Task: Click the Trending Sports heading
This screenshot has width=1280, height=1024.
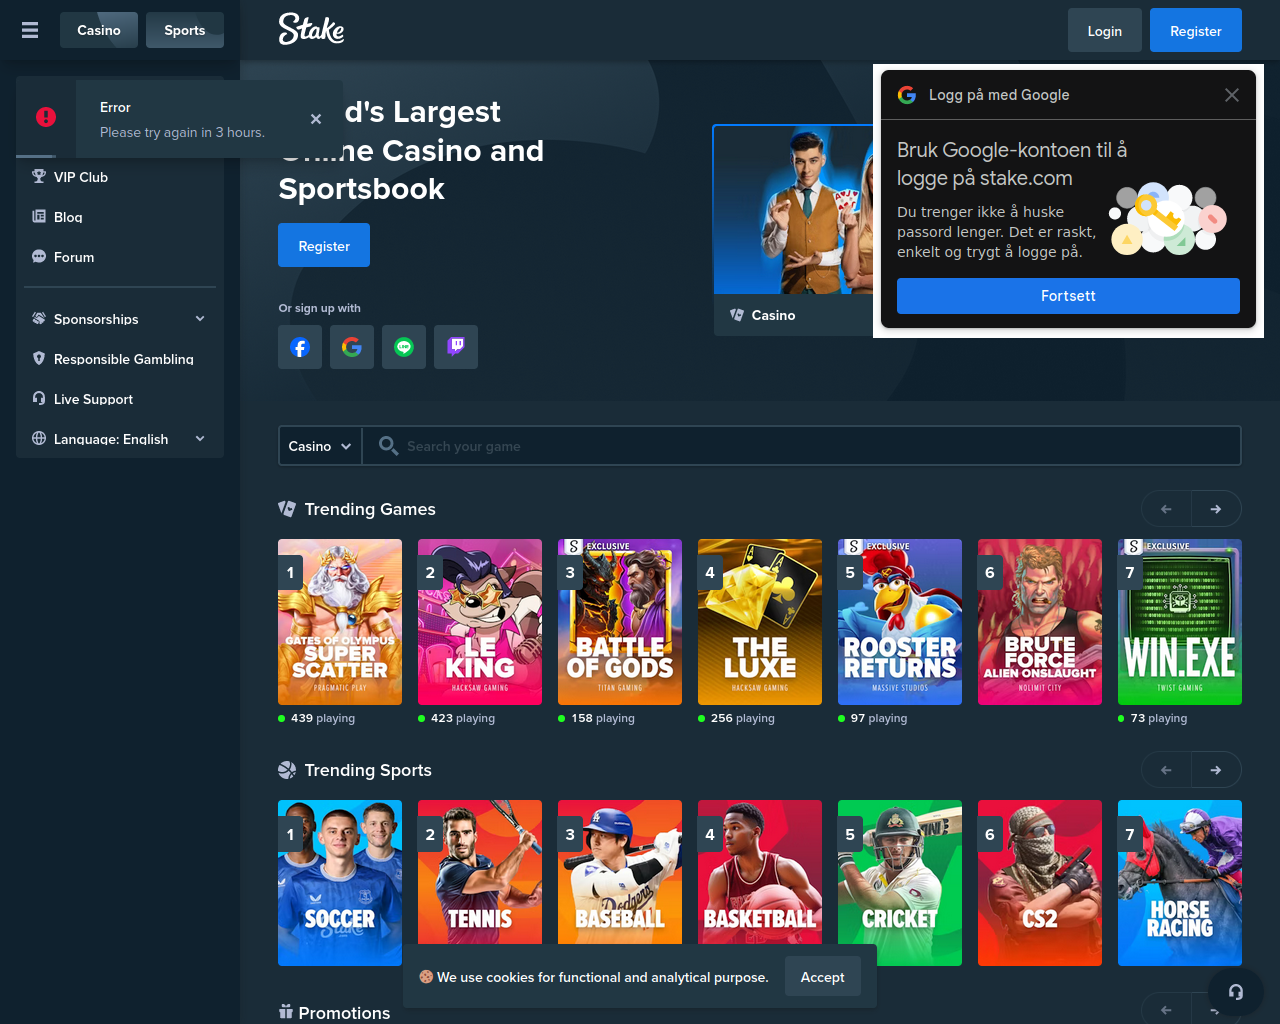Action: pos(368,770)
